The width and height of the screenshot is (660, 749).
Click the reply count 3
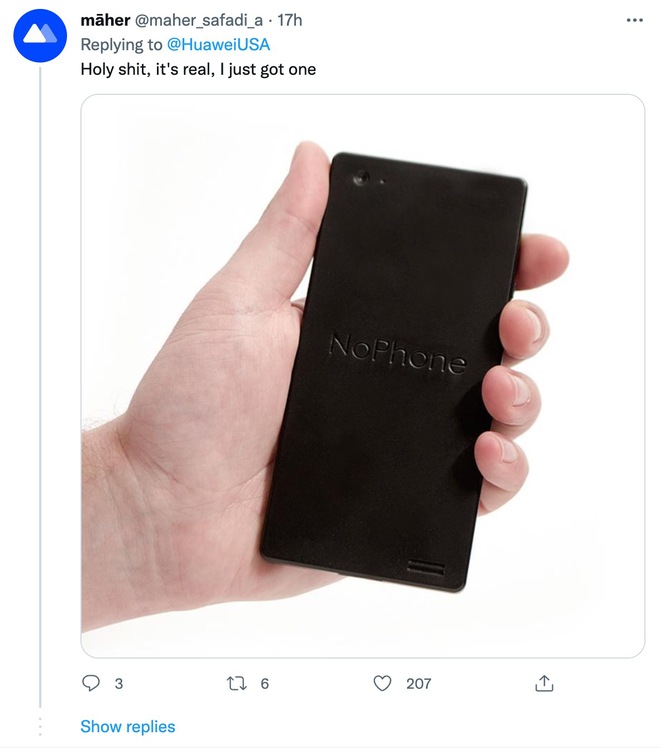click(x=118, y=684)
